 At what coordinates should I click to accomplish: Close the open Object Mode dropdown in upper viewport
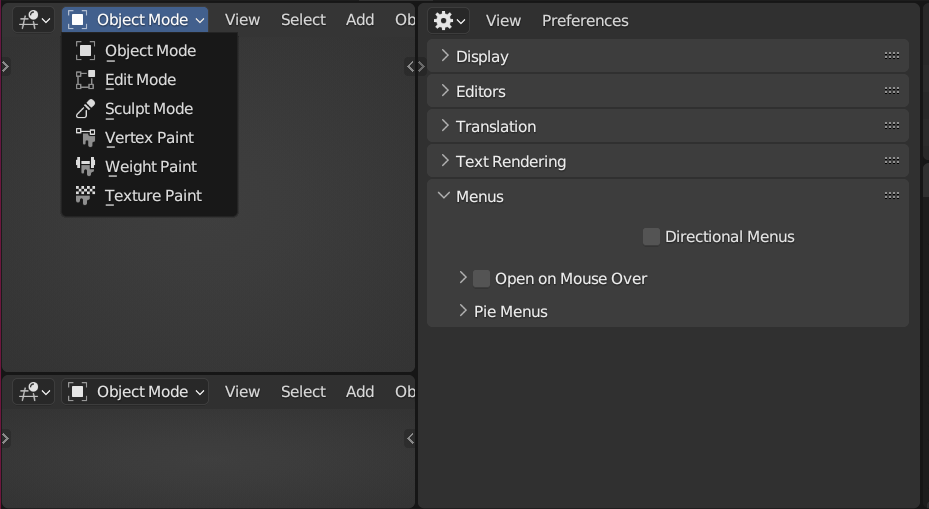click(135, 20)
